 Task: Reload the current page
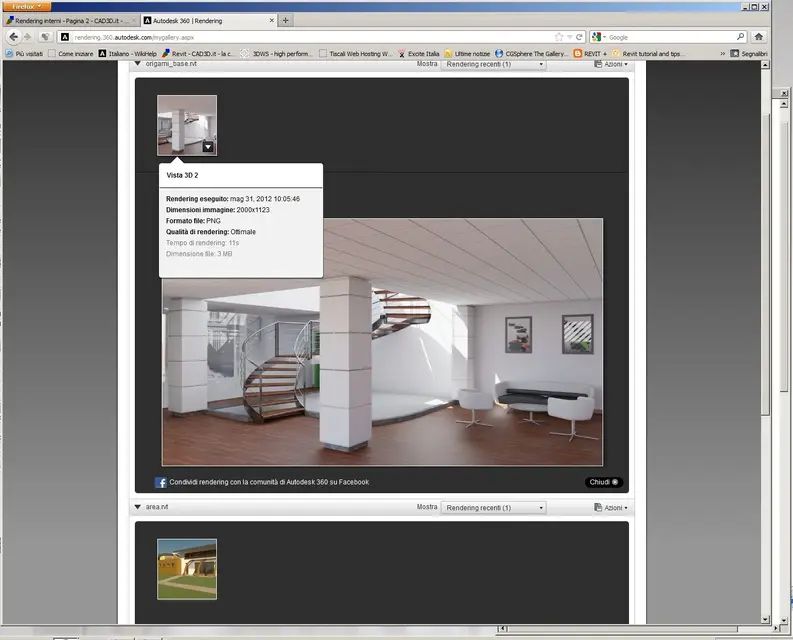(579, 37)
